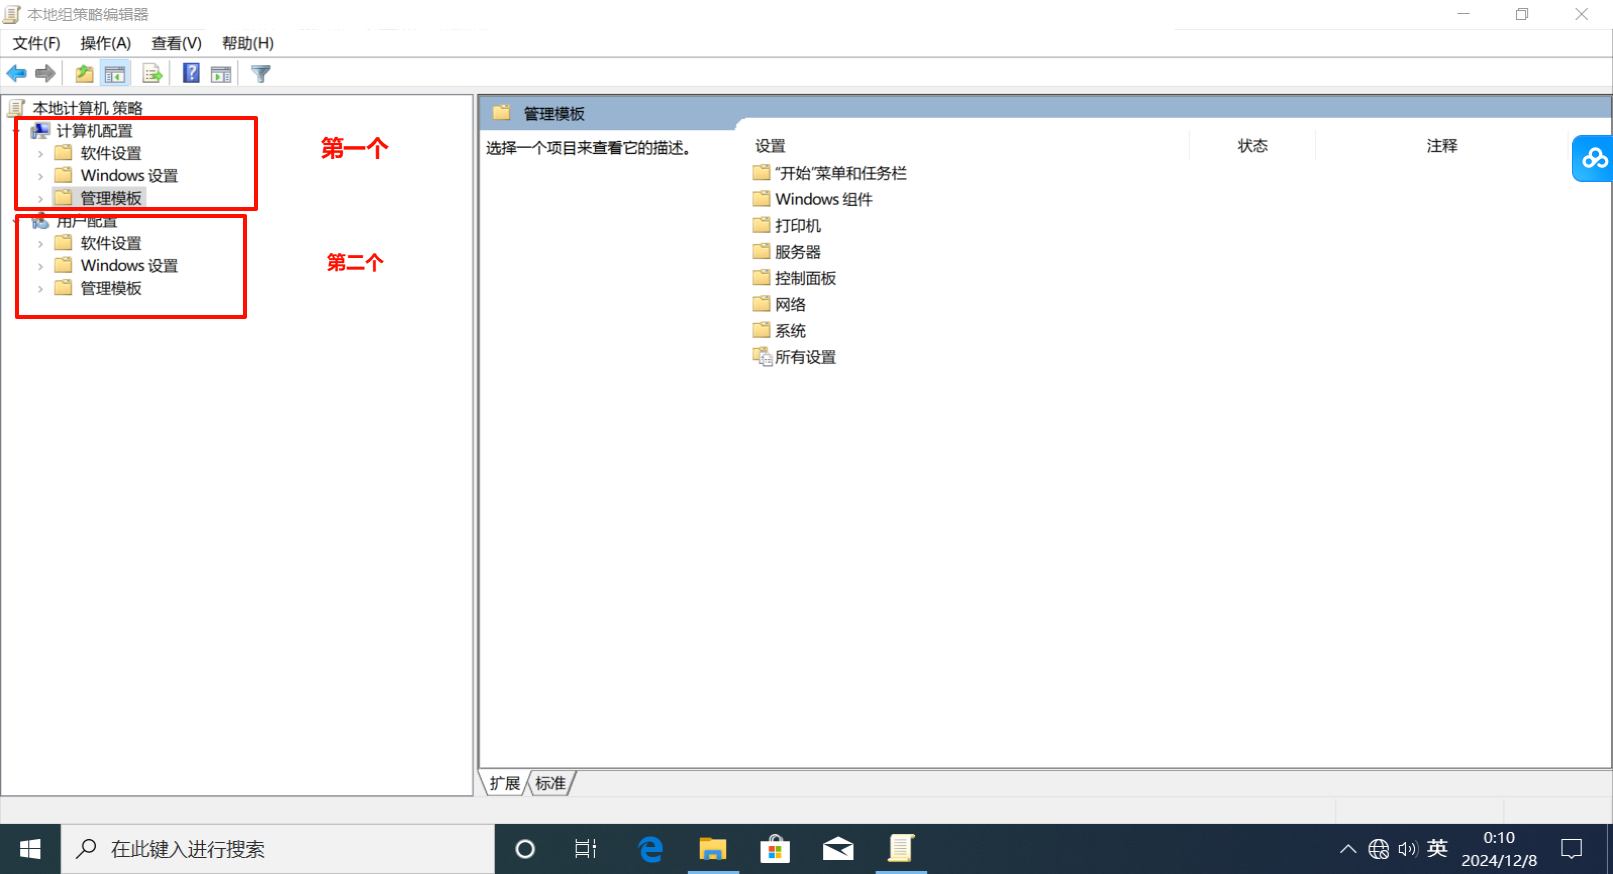Image resolution: width=1613 pixels, height=874 pixels.
Task: Click the taskbar search box
Action: (x=278, y=849)
